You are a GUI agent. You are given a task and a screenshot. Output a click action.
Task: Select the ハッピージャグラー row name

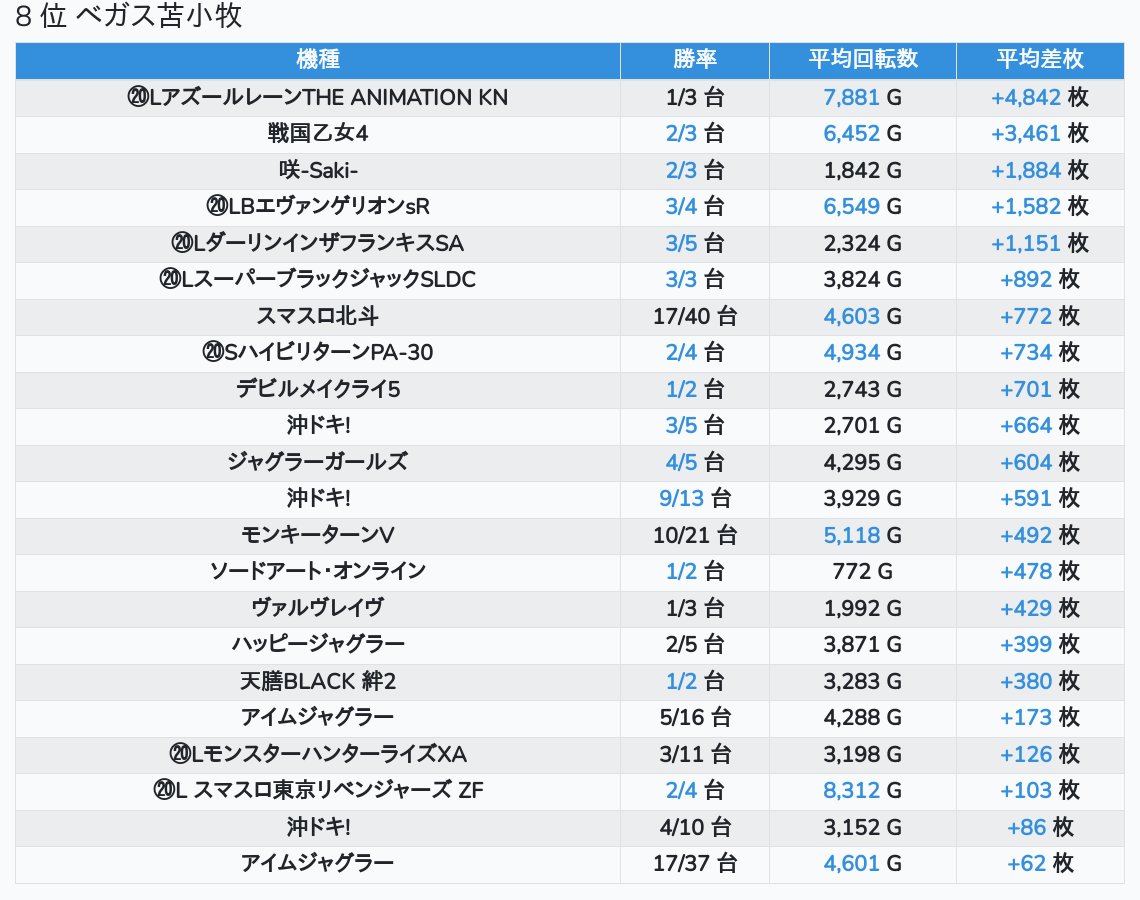(x=318, y=645)
